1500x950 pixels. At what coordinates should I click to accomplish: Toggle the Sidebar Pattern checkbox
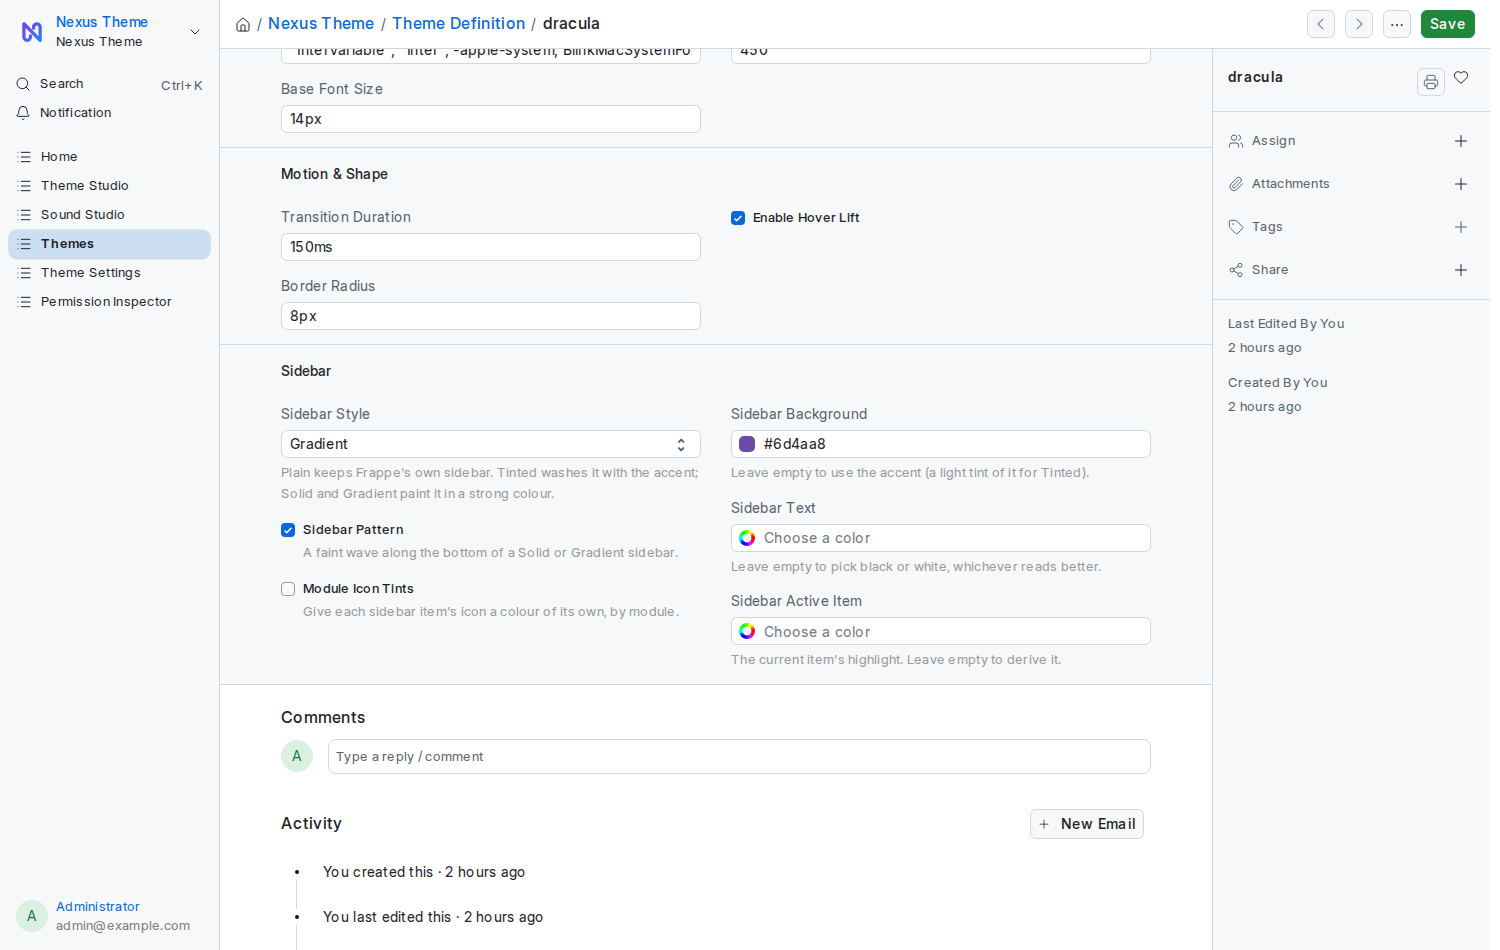click(288, 530)
